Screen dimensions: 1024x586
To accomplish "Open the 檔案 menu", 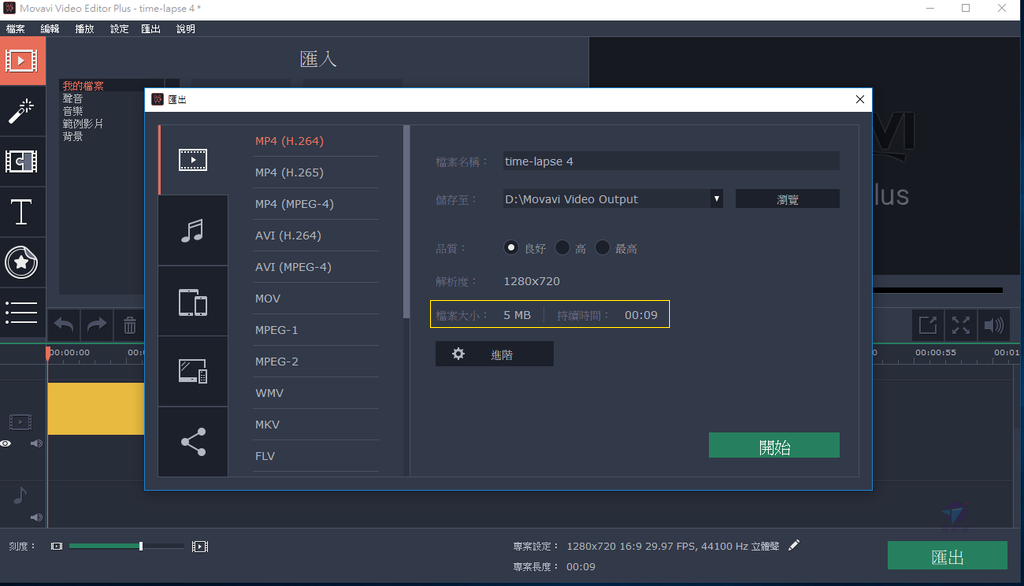I will pyautogui.click(x=15, y=29).
